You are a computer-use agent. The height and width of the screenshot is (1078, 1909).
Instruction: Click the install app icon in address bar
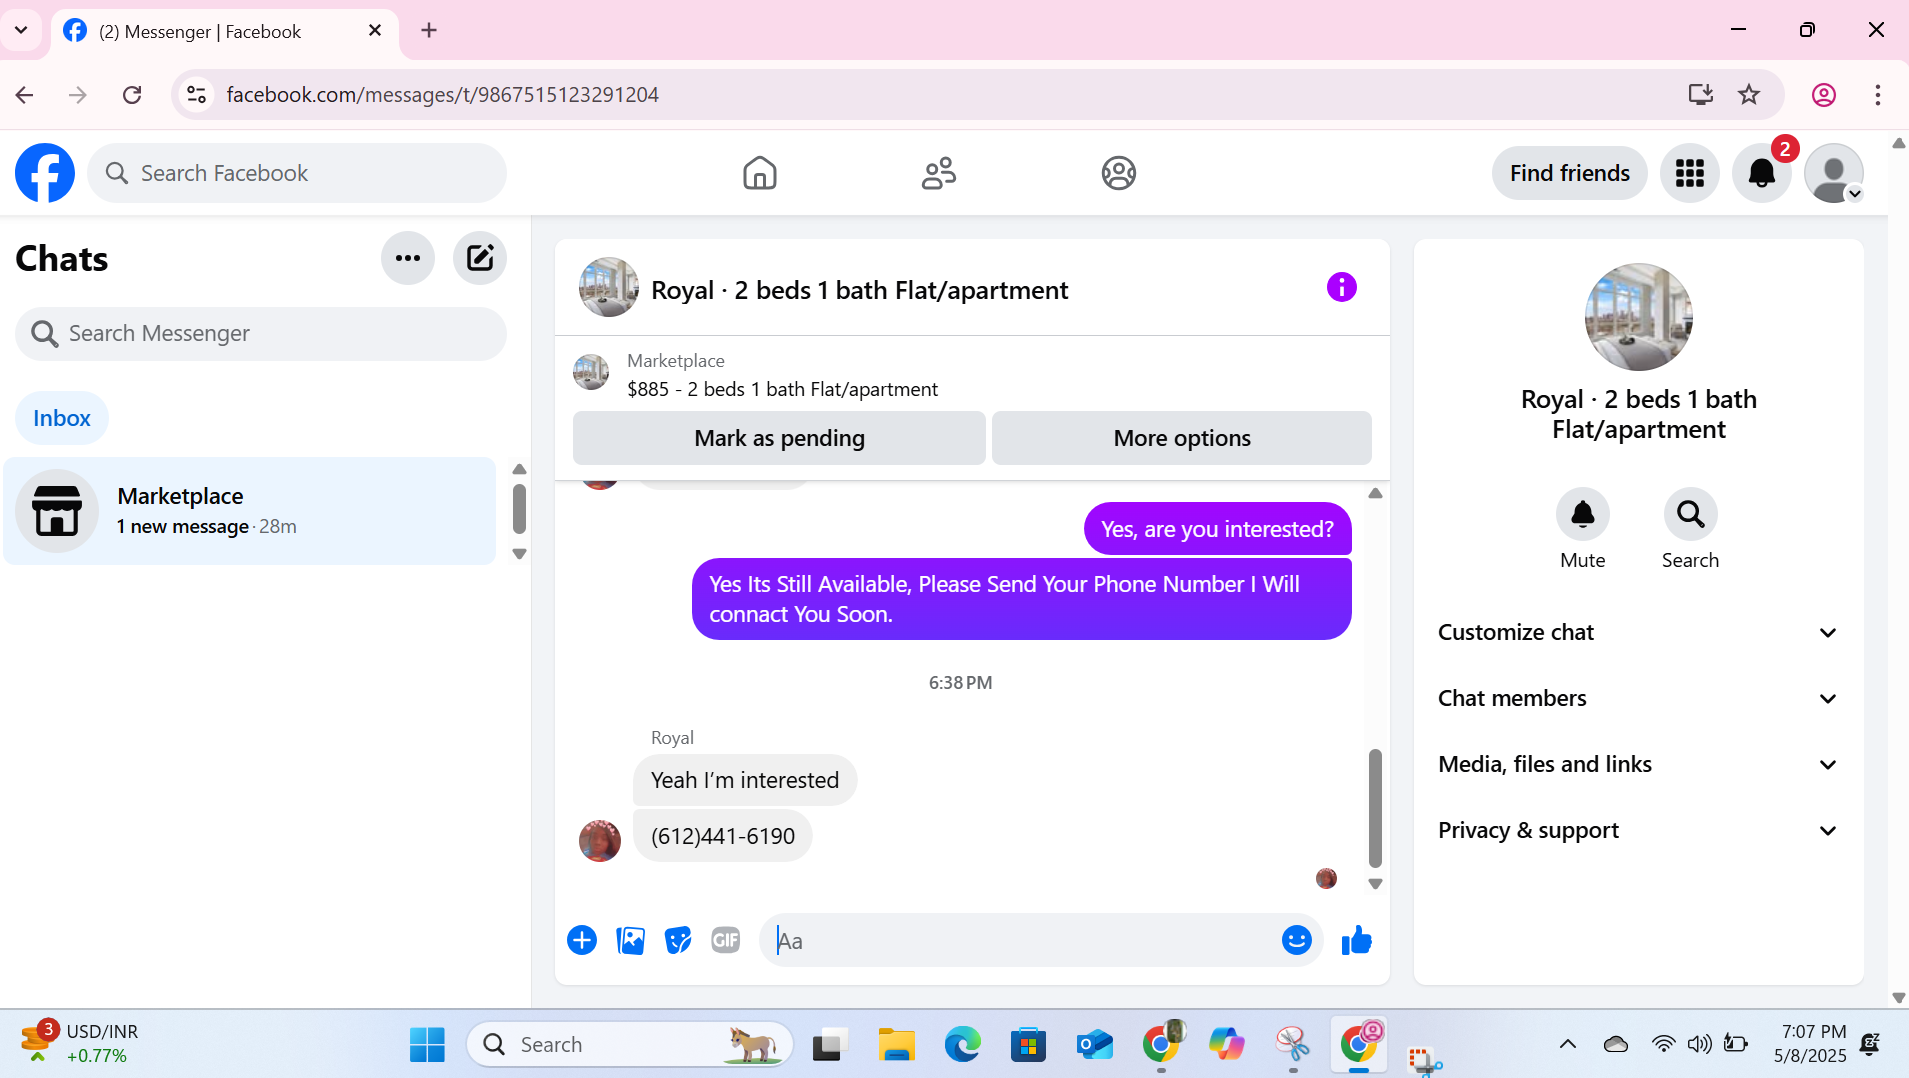pyautogui.click(x=1700, y=95)
